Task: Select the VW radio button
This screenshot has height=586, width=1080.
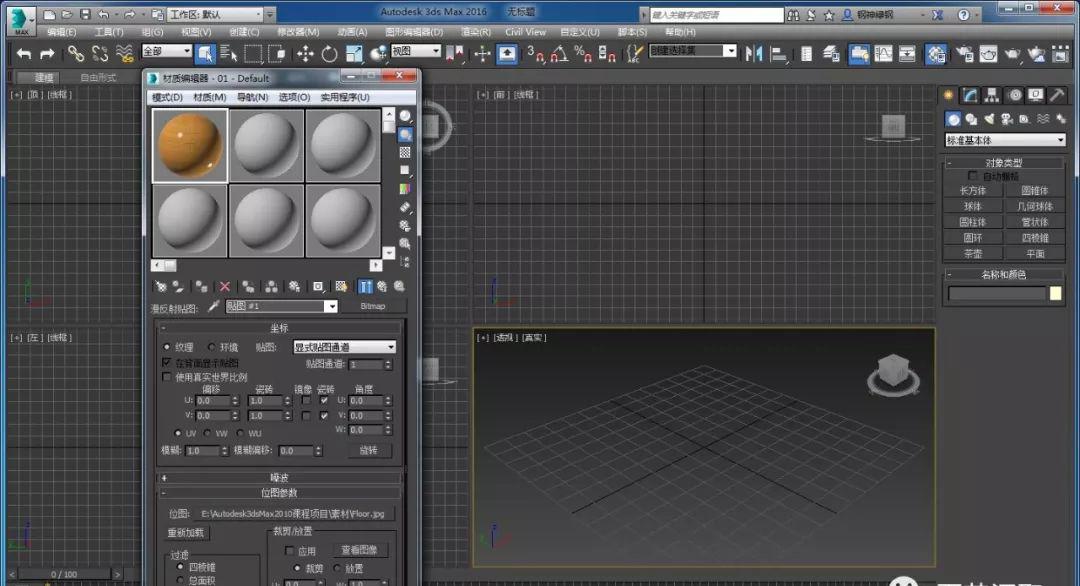Action: click(x=207, y=433)
